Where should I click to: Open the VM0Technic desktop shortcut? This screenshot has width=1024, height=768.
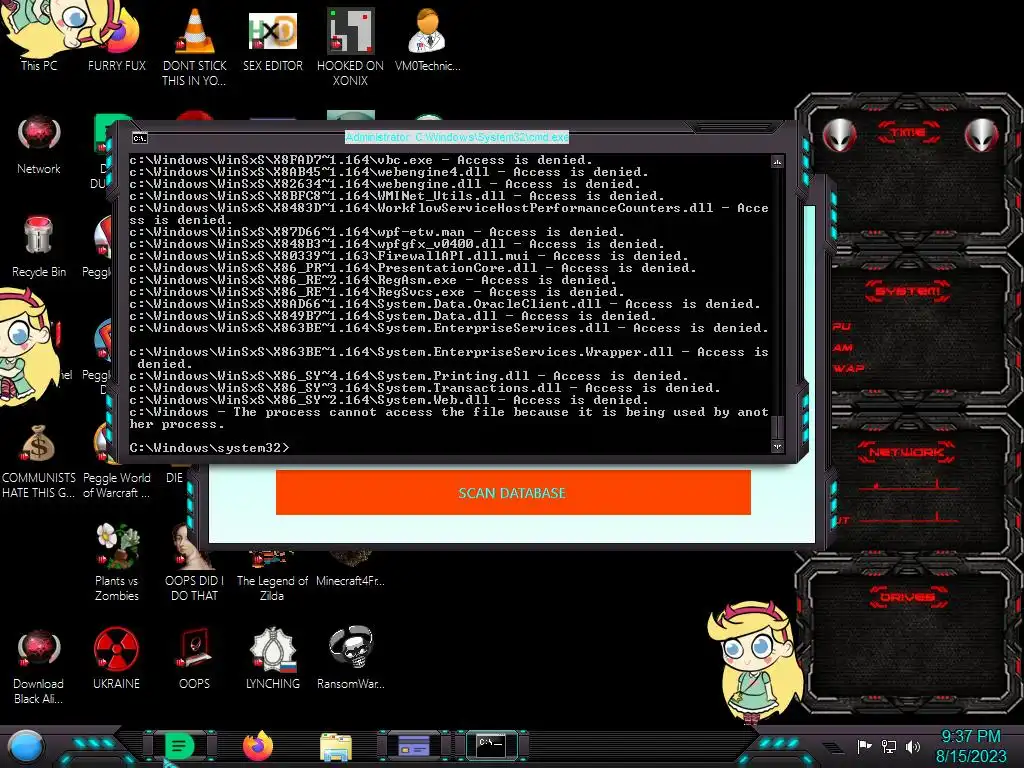coord(427,39)
